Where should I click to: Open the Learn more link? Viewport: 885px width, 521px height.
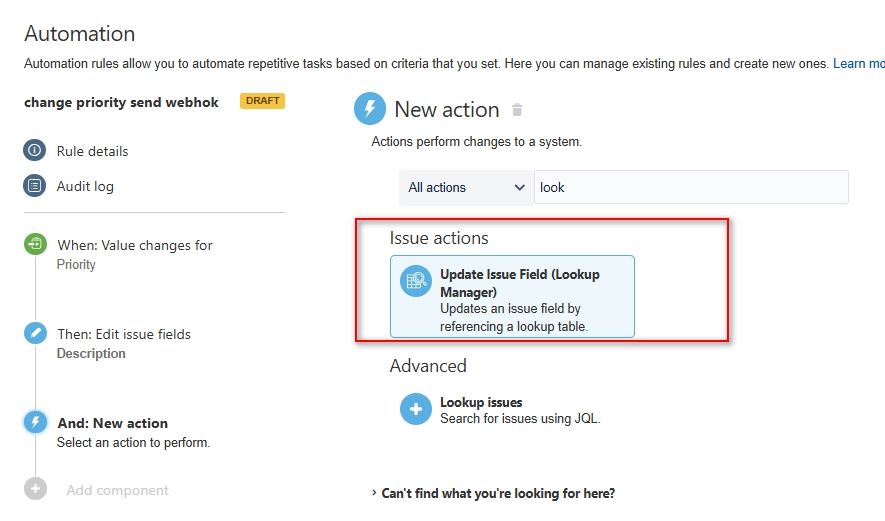click(x=858, y=63)
